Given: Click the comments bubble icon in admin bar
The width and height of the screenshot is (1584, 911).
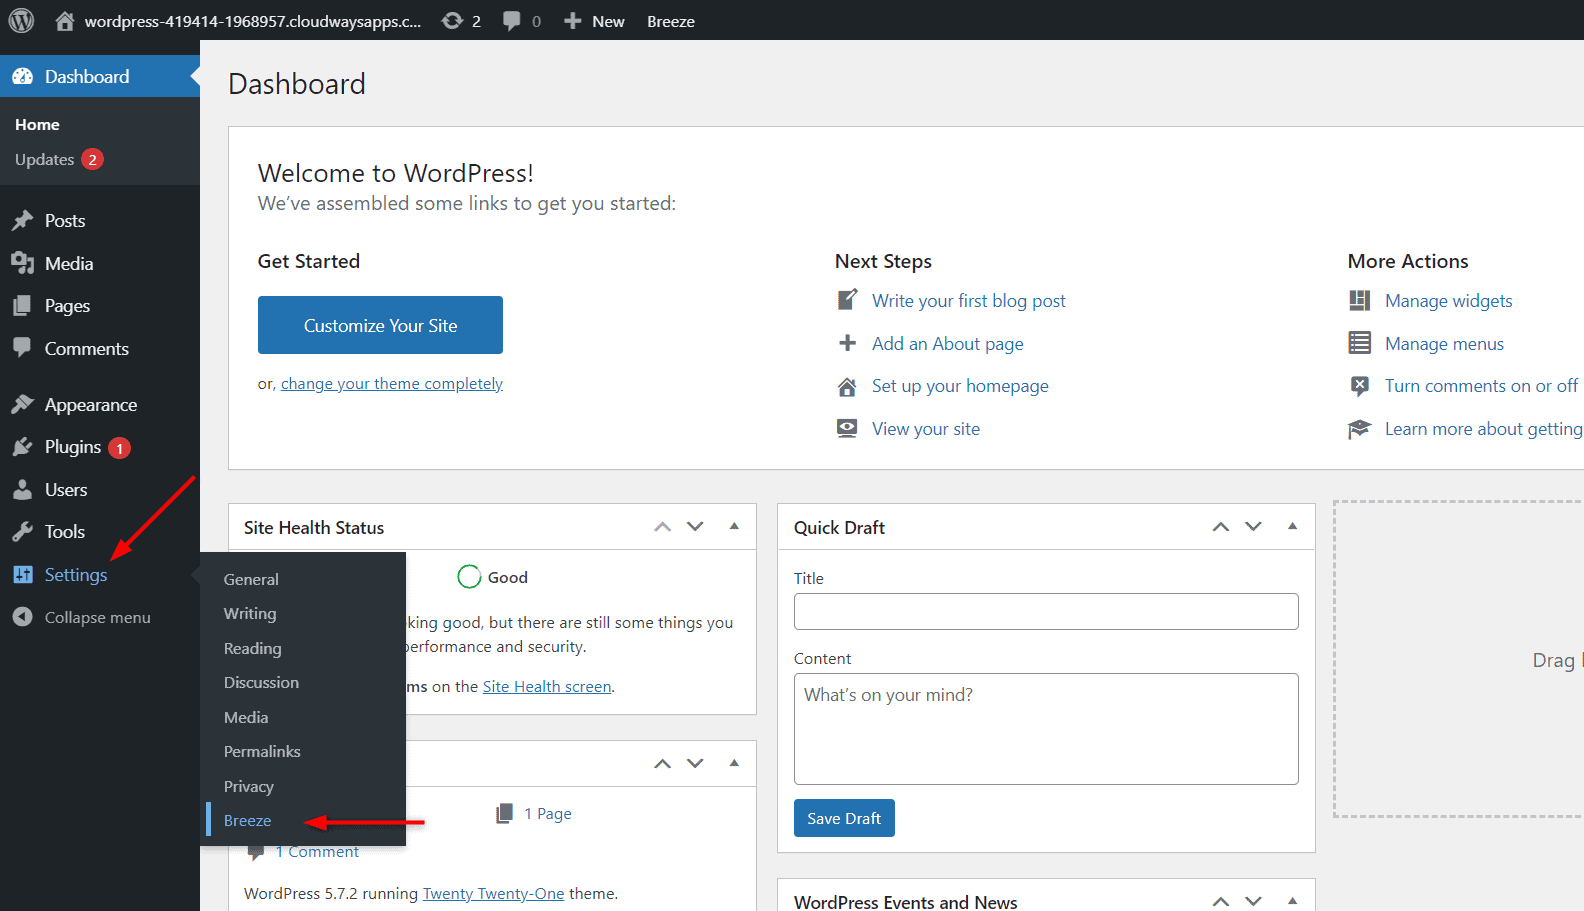Looking at the screenshot, I should 512,21.
